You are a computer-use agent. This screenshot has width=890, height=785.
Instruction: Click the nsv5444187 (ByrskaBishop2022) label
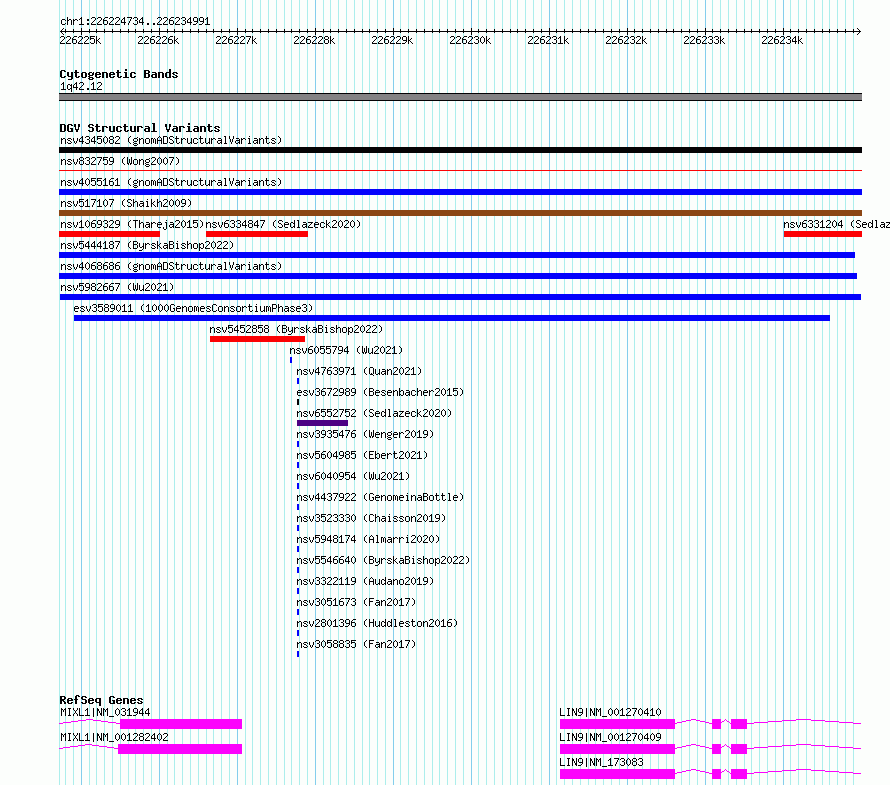click(x=147, y=245)
